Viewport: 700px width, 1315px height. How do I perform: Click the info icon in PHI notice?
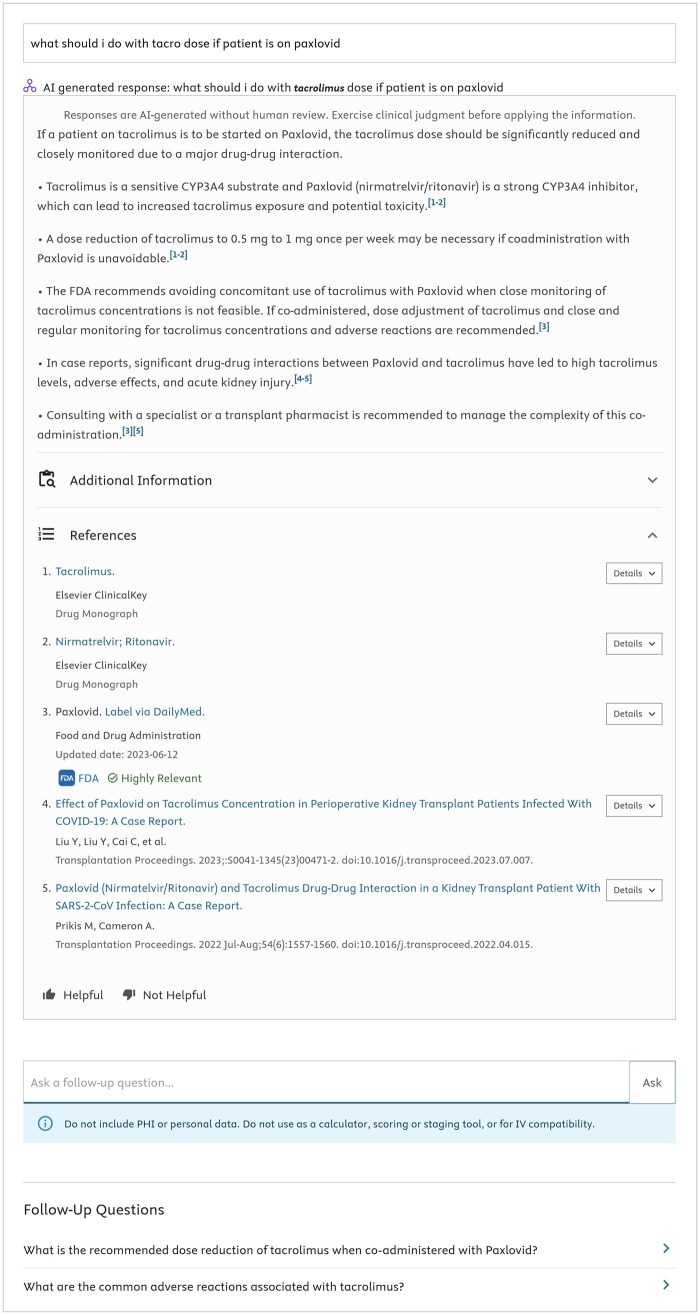pyautogui.click(x=45, y=1123)
